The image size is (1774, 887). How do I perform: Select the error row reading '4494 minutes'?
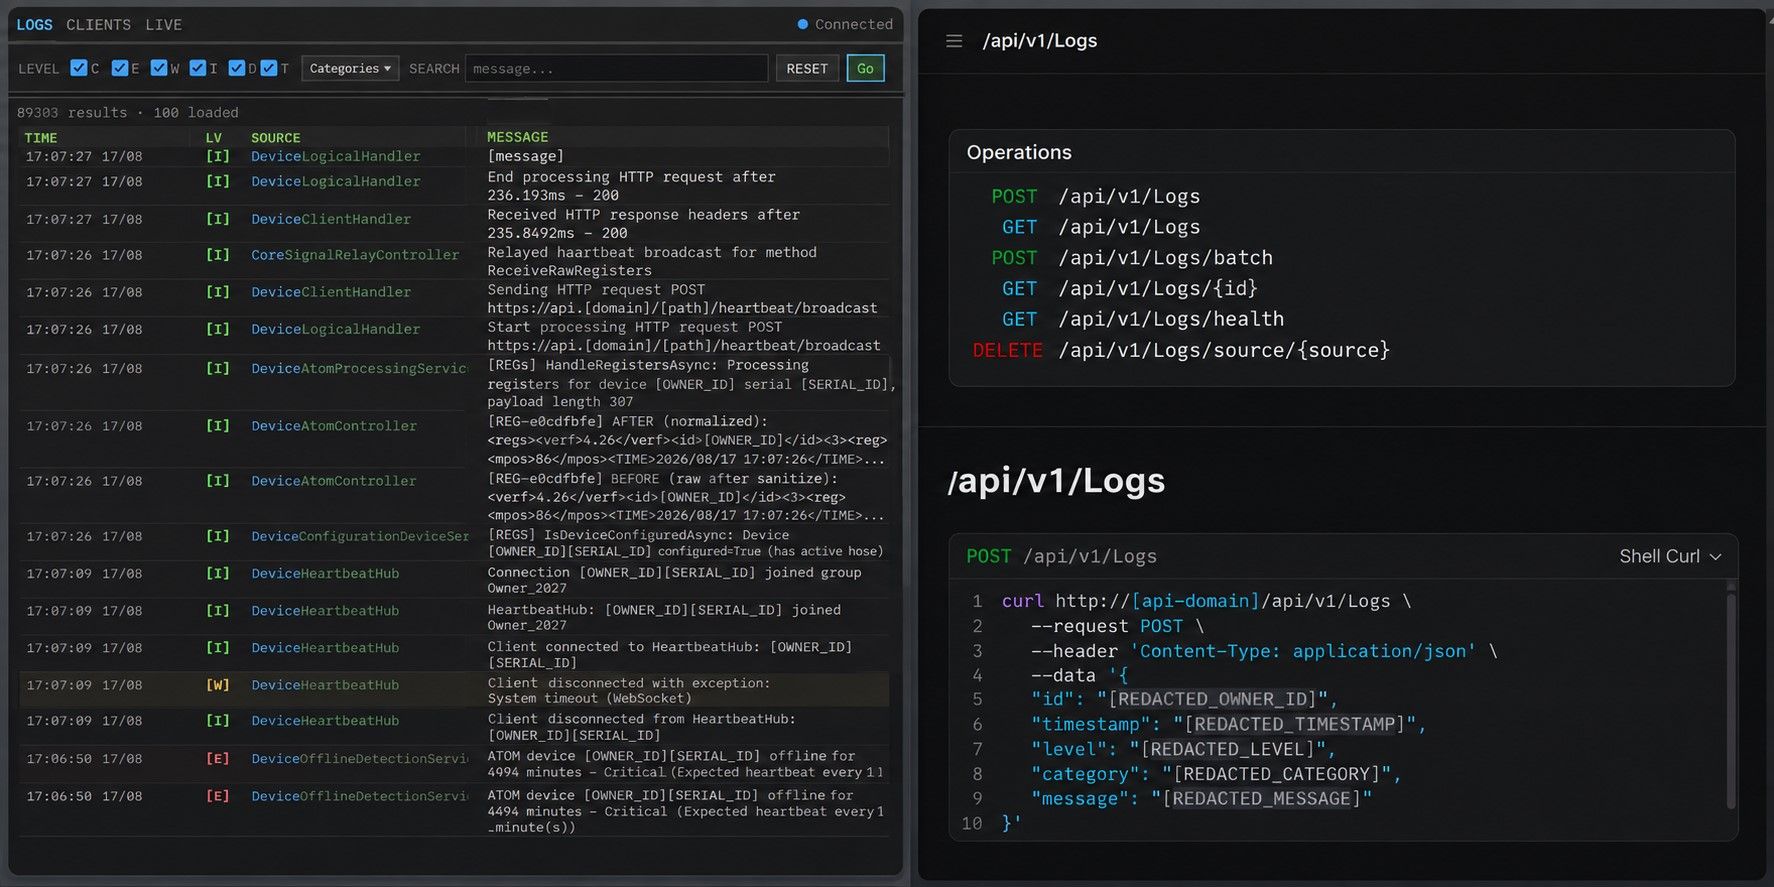coord(454,811)
